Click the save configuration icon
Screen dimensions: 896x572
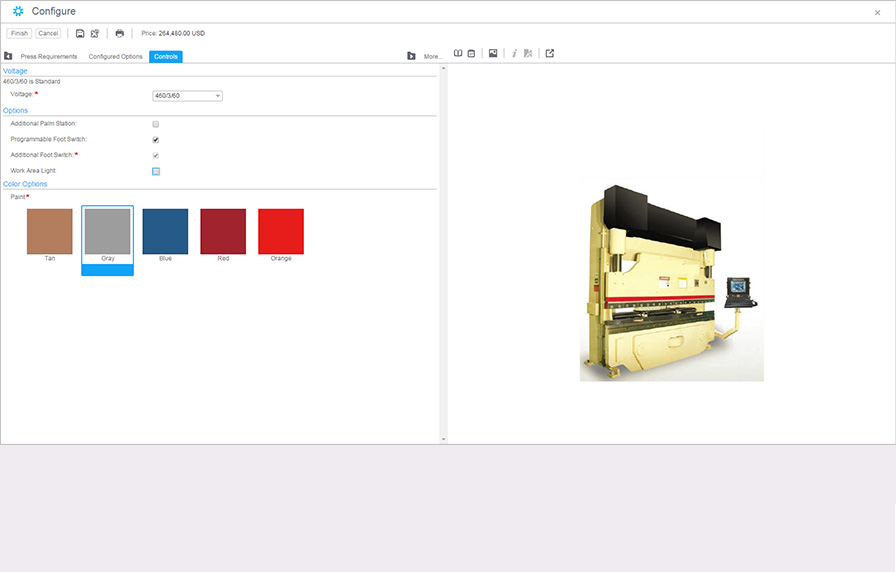pyautogui.click(x=80, y=33)
